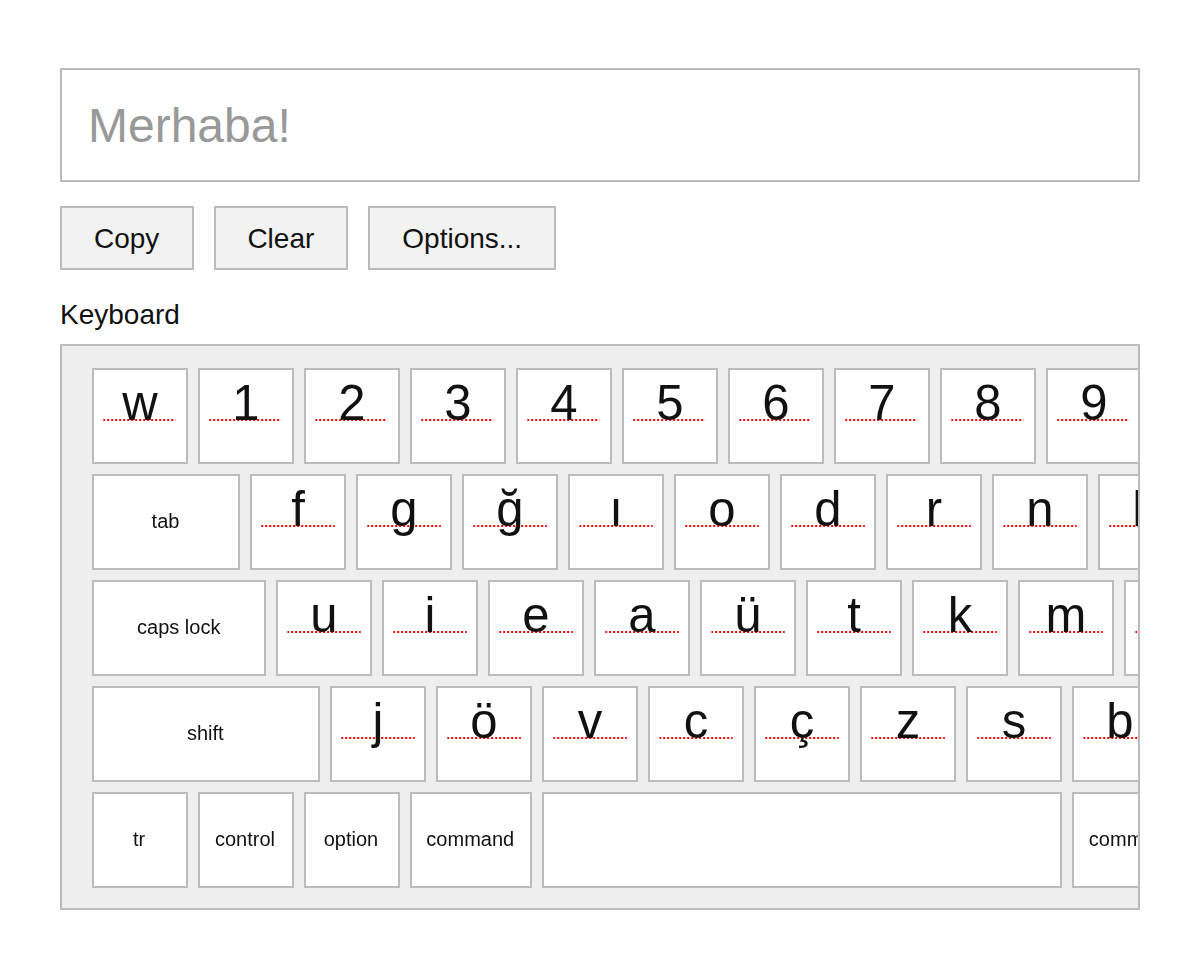Tap the r key
The height and width of the screenshot is (978, 1200).
(x=934, y=522)
